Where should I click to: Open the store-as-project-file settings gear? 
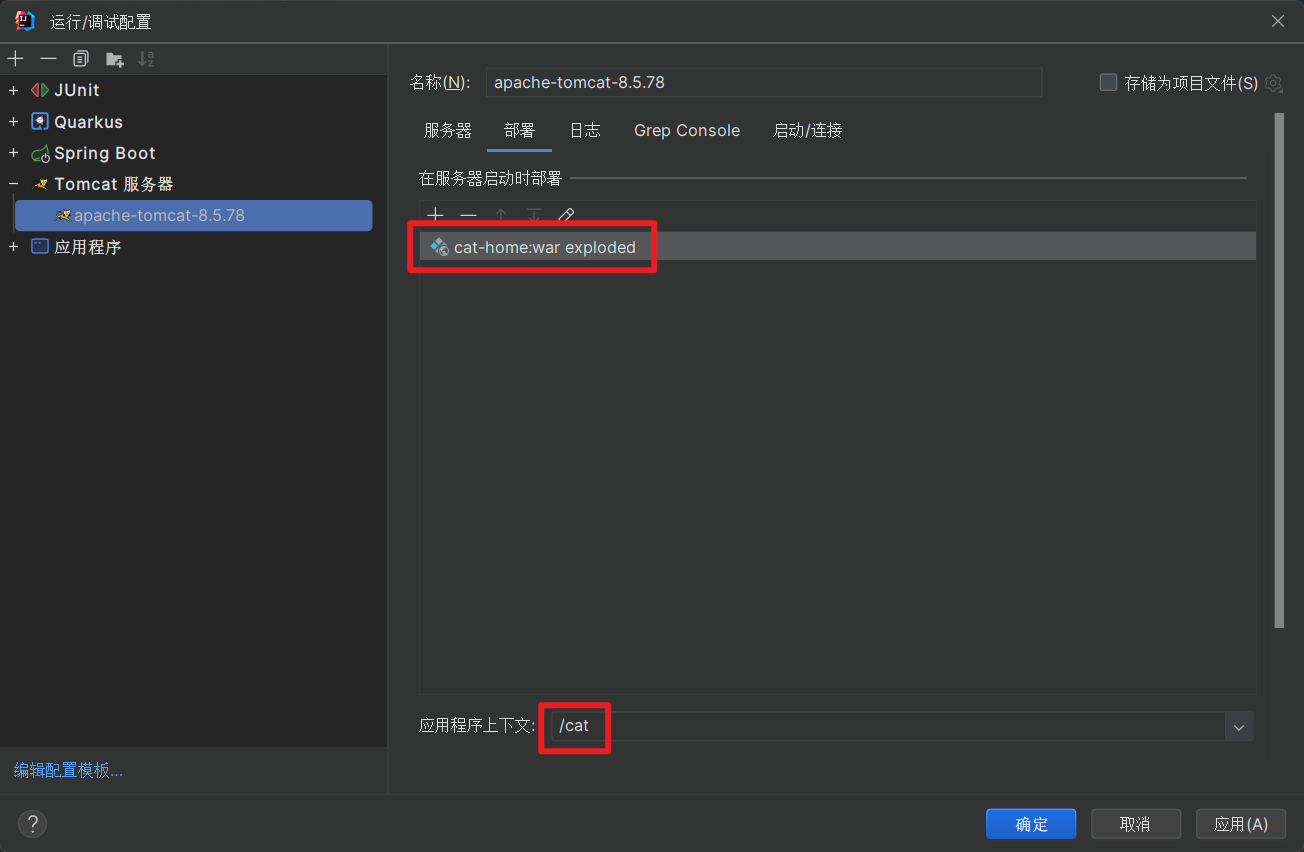(x=1273, y=83)
